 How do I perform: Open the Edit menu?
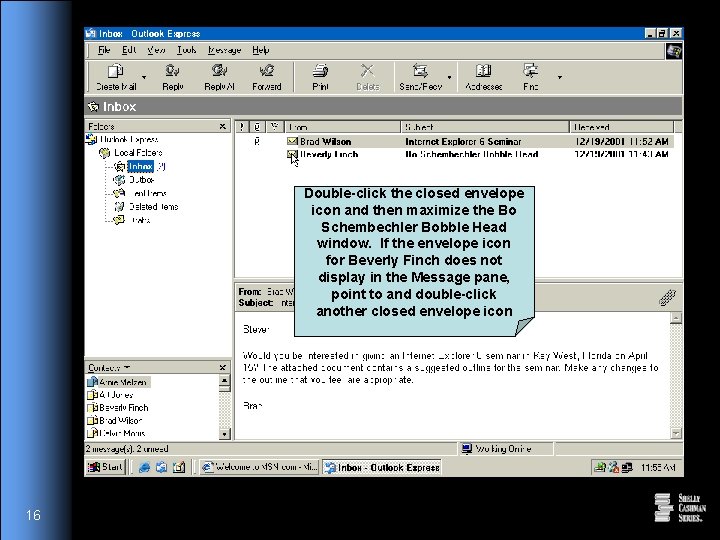(129, 50)
